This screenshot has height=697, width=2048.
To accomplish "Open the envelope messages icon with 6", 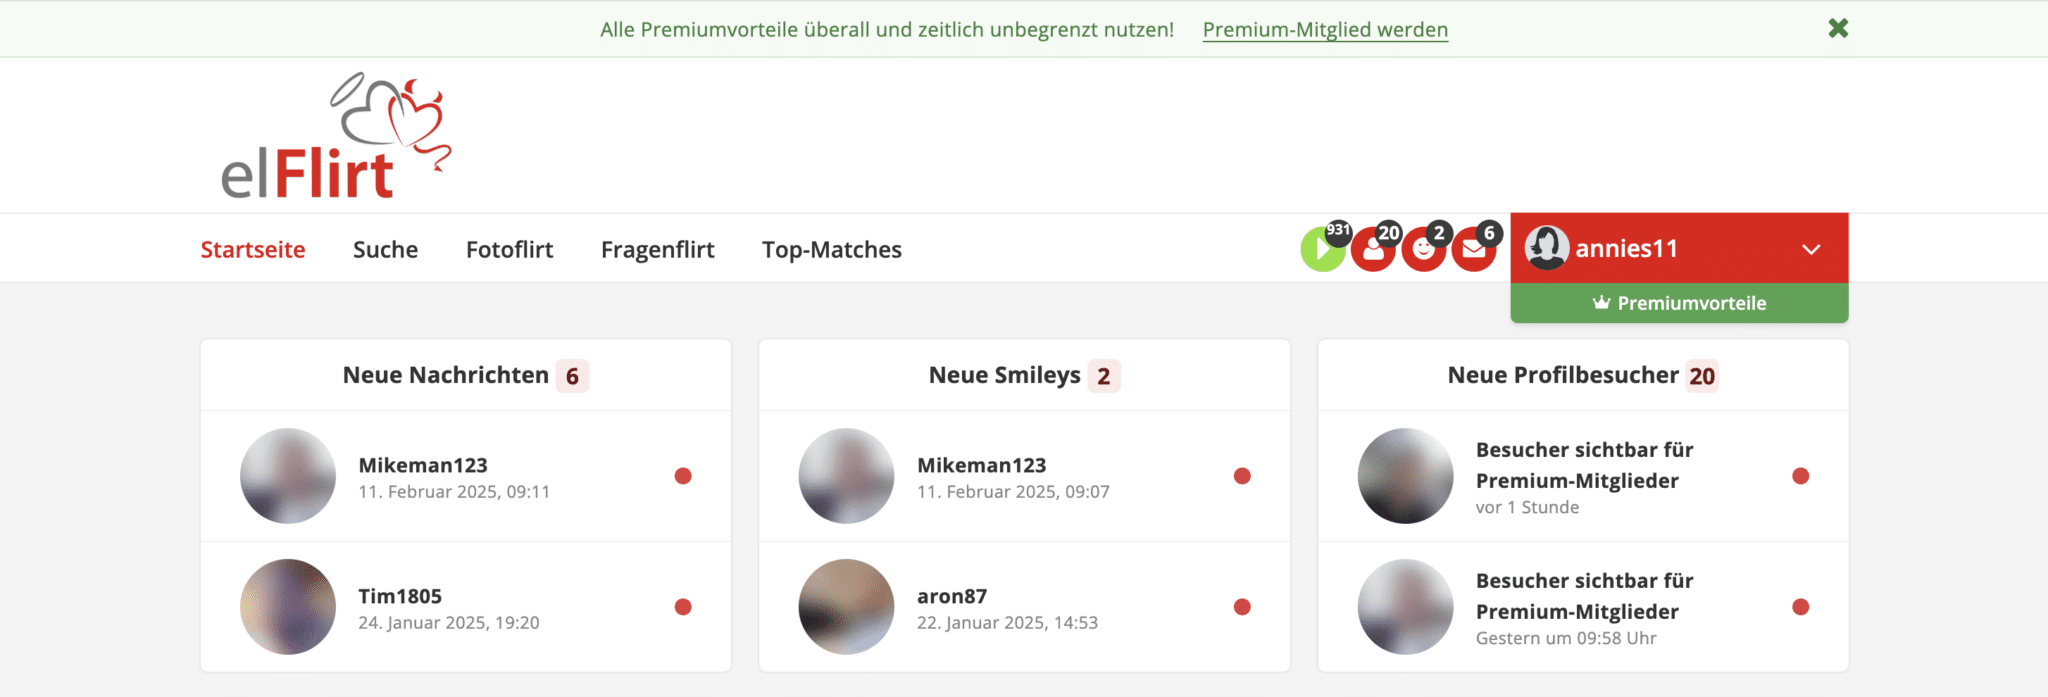I will (1474, 249).
